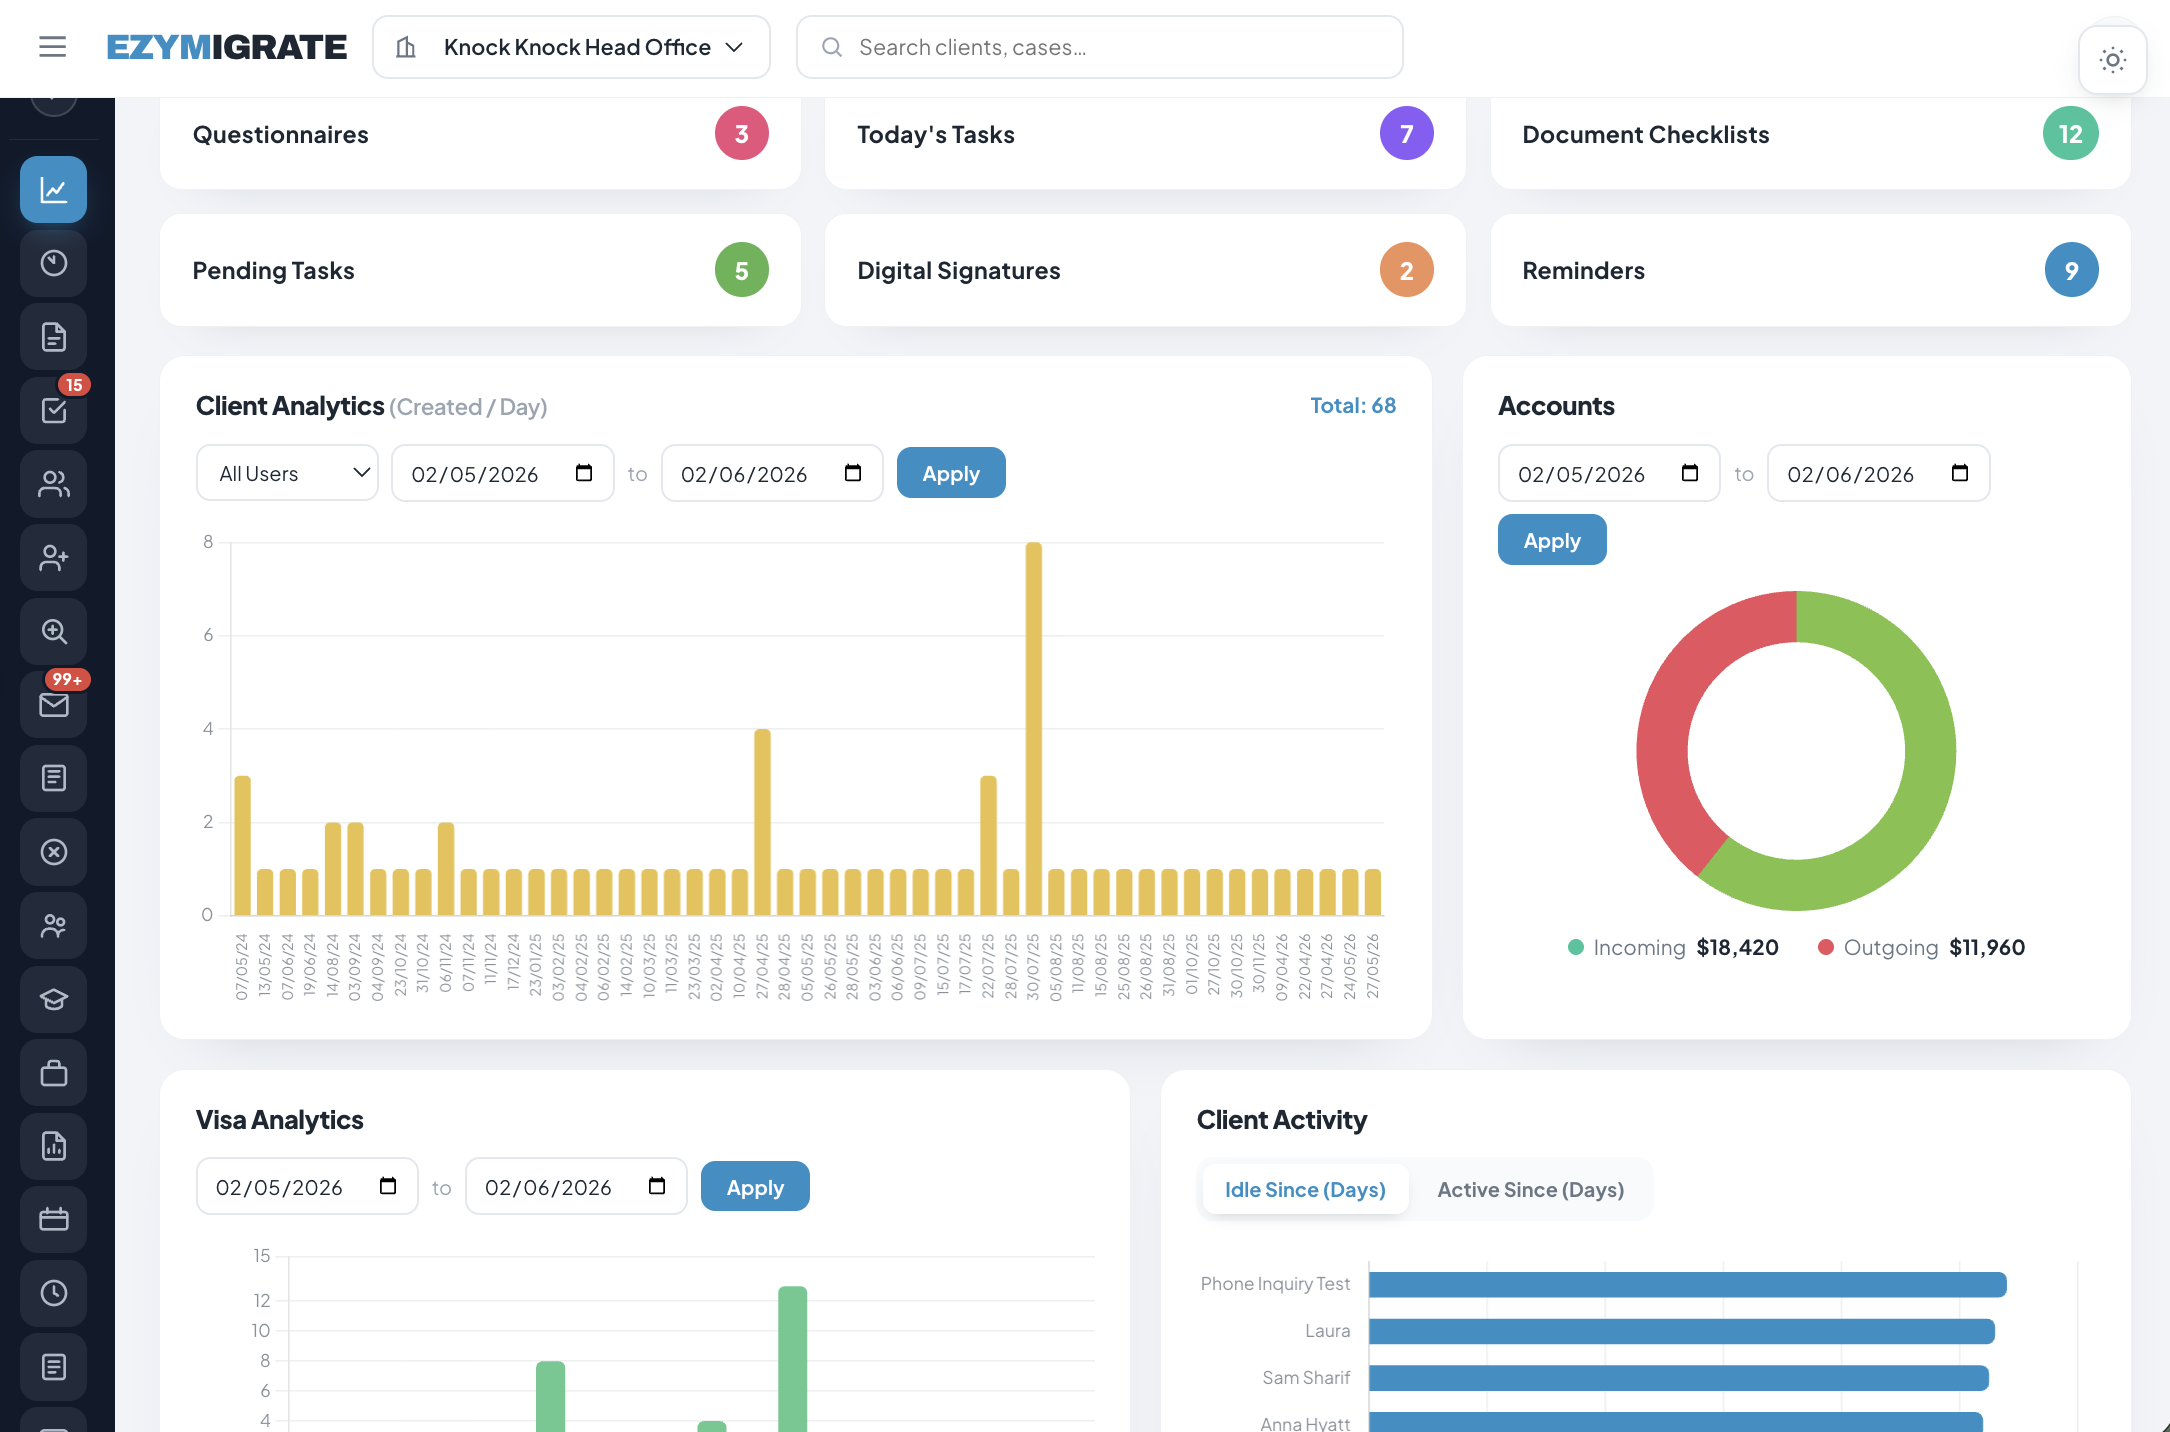The image size is (2170, 1432).
Task: Open the clock history icon near sidebar bottom
Action: click(54, 1293)
